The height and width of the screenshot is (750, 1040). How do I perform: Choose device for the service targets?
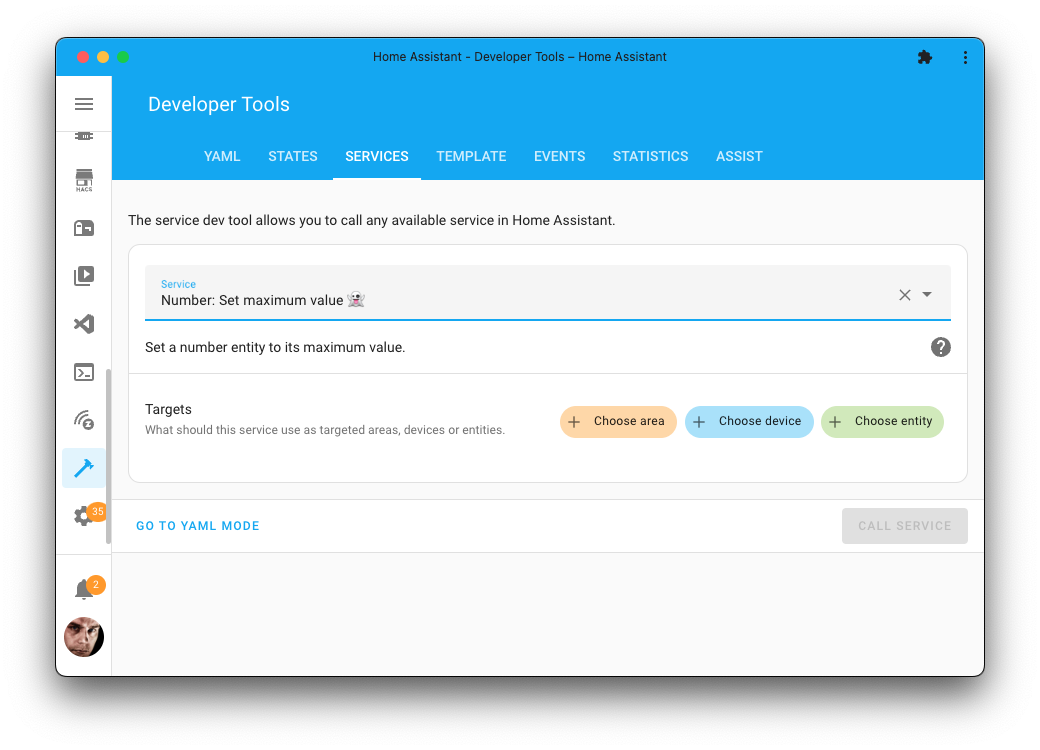(x=749, y=421)
